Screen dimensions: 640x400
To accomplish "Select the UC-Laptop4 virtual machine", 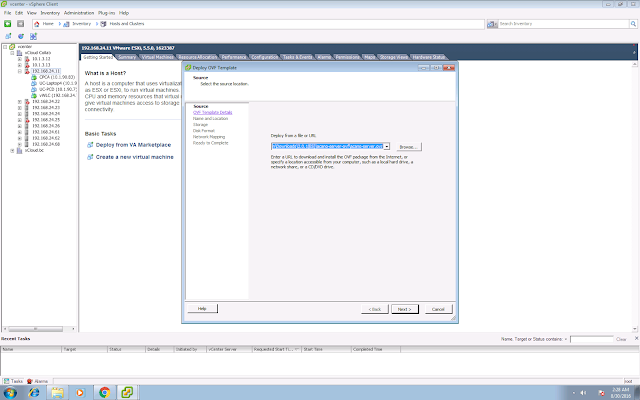I will tap(58, 83).
